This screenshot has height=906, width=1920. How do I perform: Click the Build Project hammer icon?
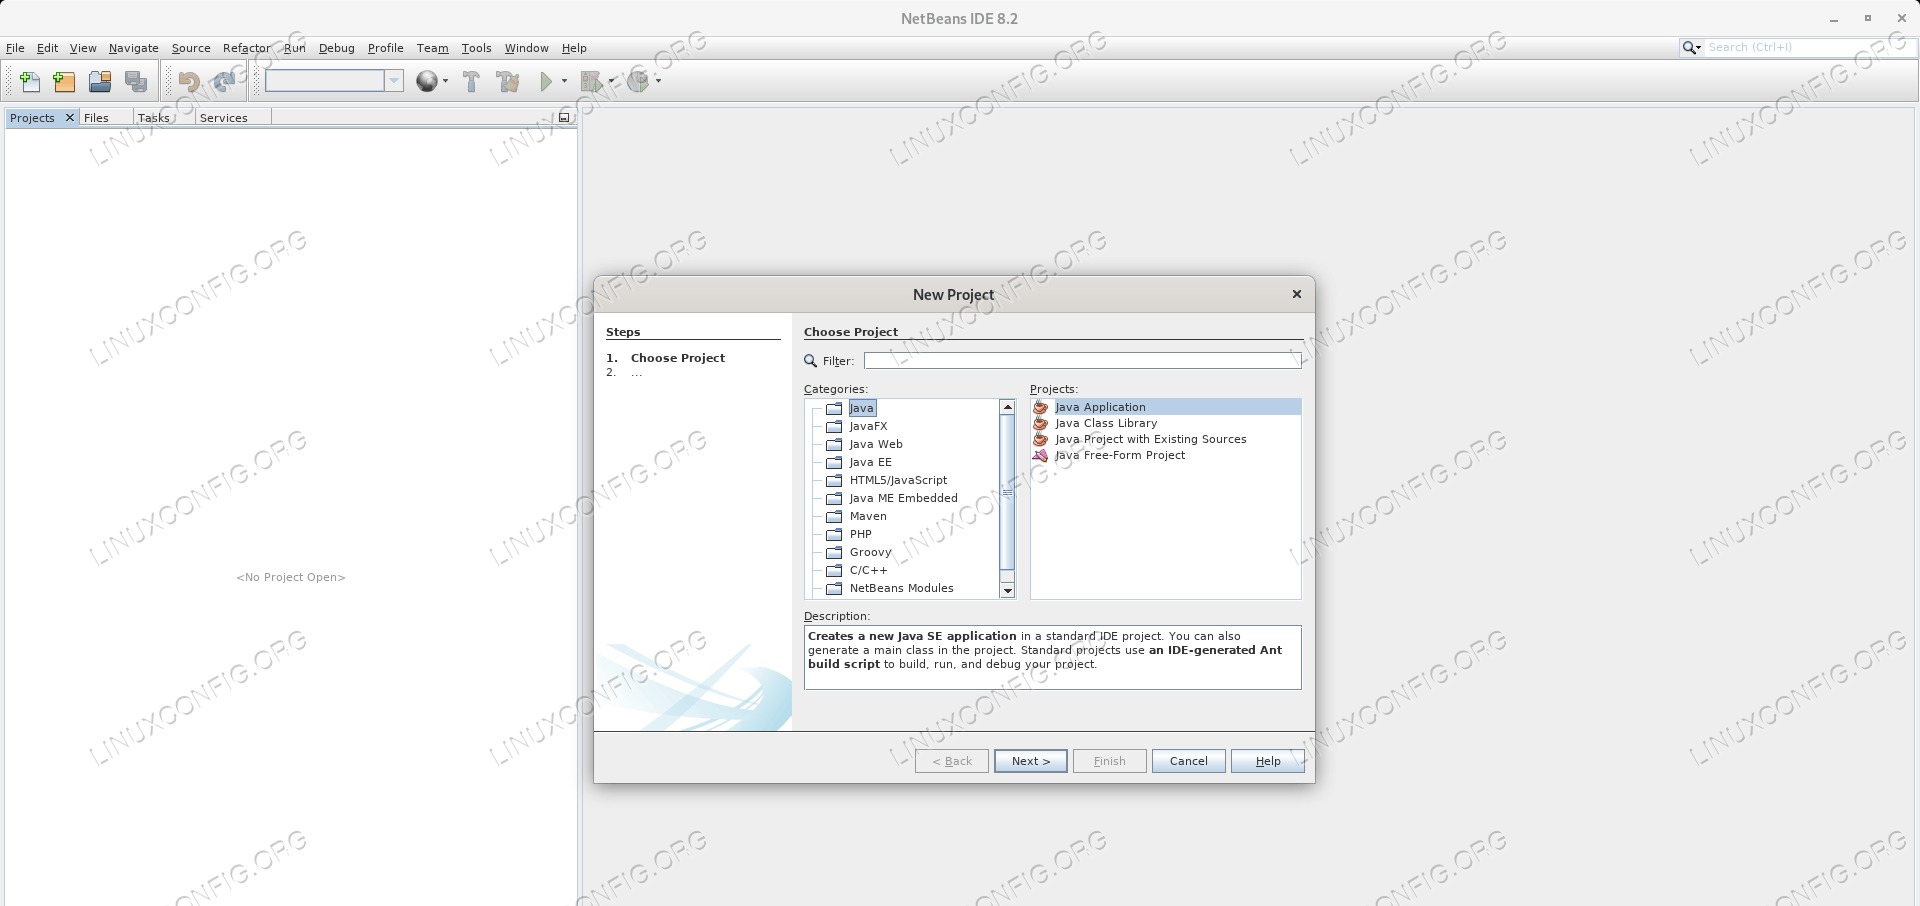pos(471,81)
